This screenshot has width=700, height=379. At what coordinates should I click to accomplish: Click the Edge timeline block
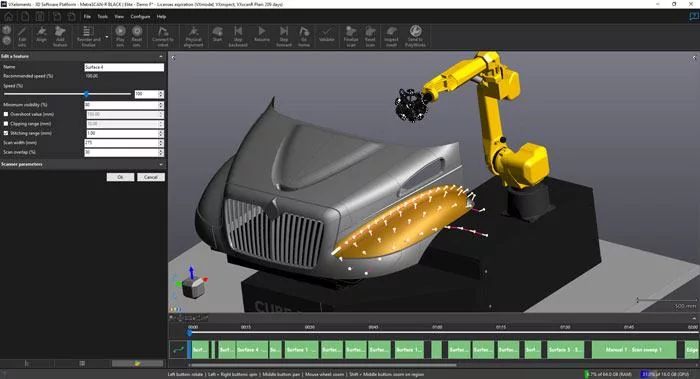(x=692, y=350)
